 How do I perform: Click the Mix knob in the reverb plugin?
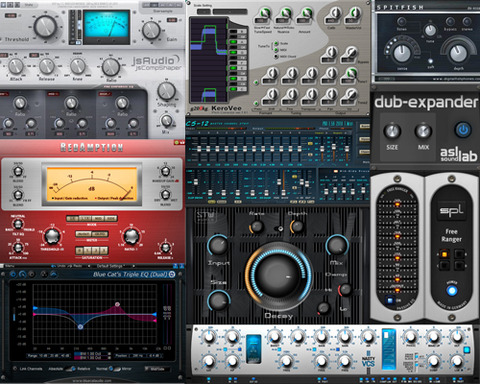(337, 245)
